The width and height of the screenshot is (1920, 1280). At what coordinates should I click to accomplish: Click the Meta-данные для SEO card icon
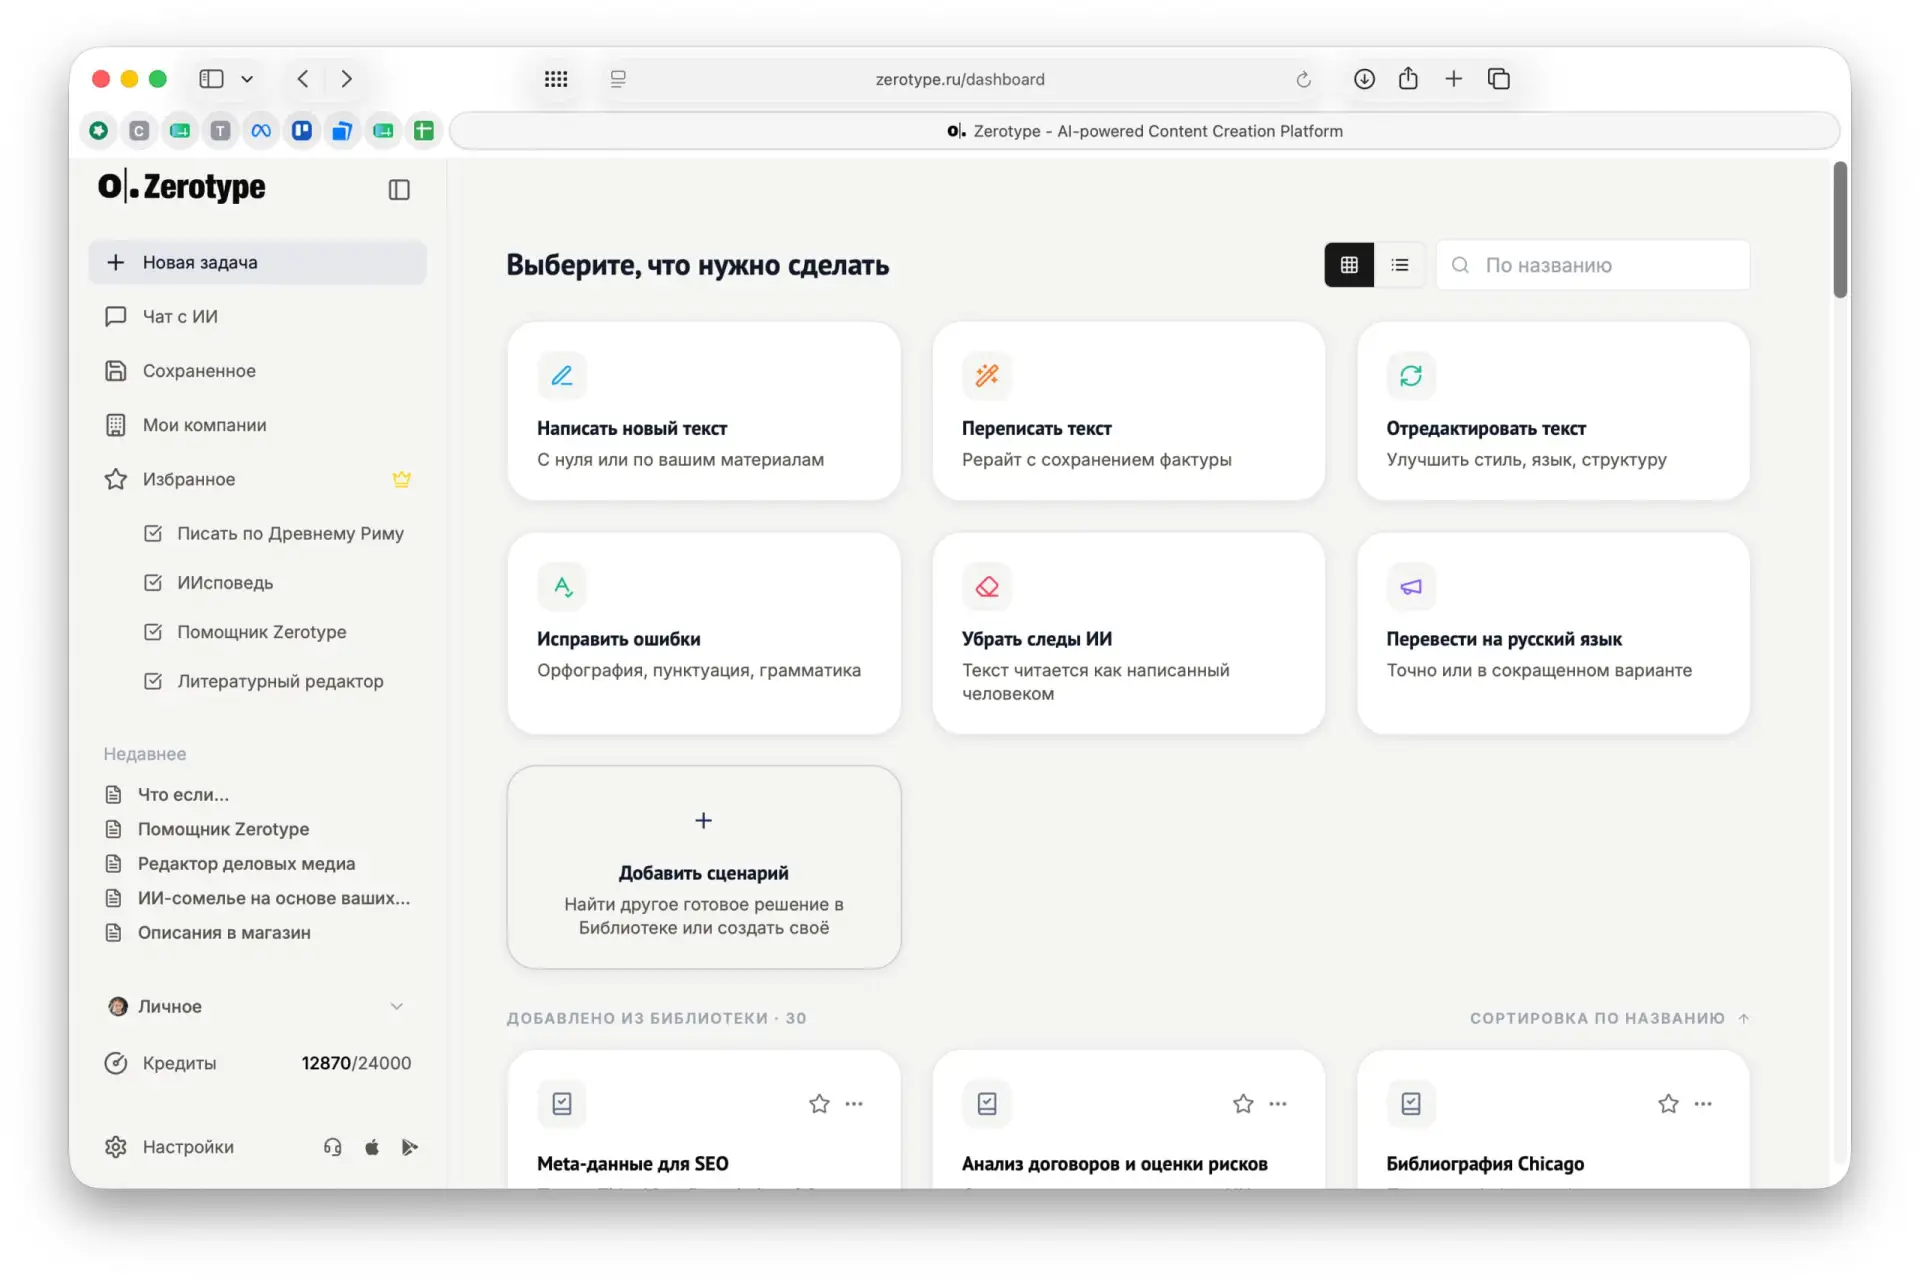click(562, 1104)
